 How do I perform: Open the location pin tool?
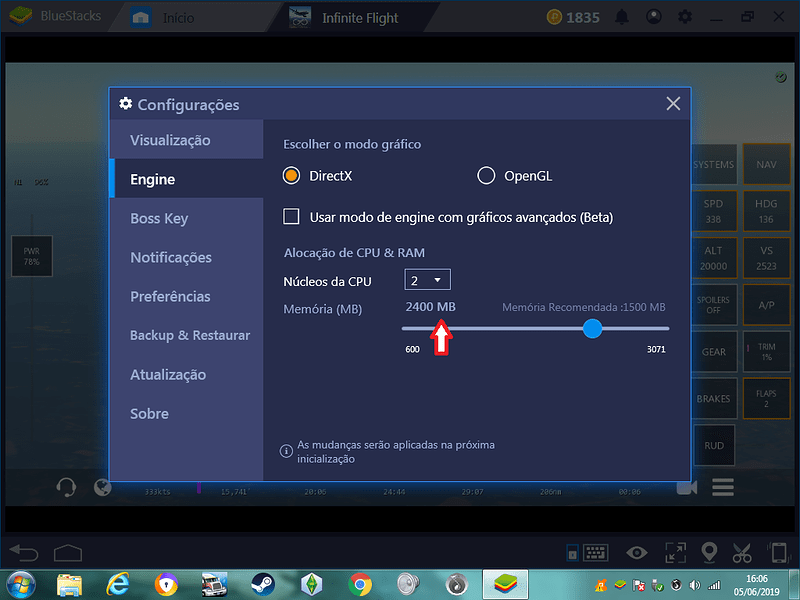(709, 553)
